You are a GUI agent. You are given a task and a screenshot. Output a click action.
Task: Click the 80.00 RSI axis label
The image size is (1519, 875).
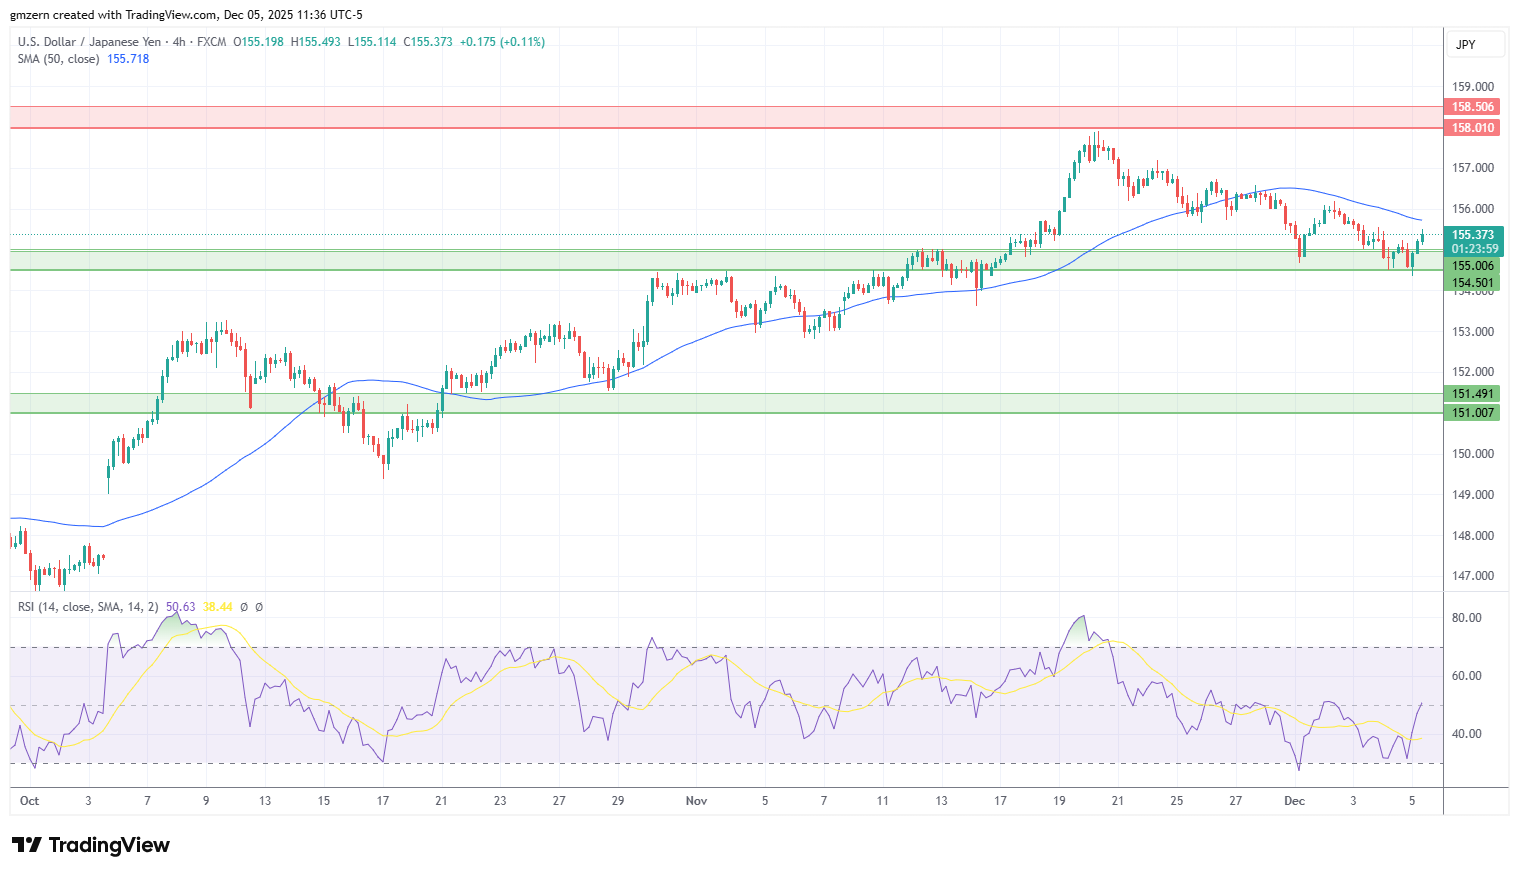(1466, 618)
